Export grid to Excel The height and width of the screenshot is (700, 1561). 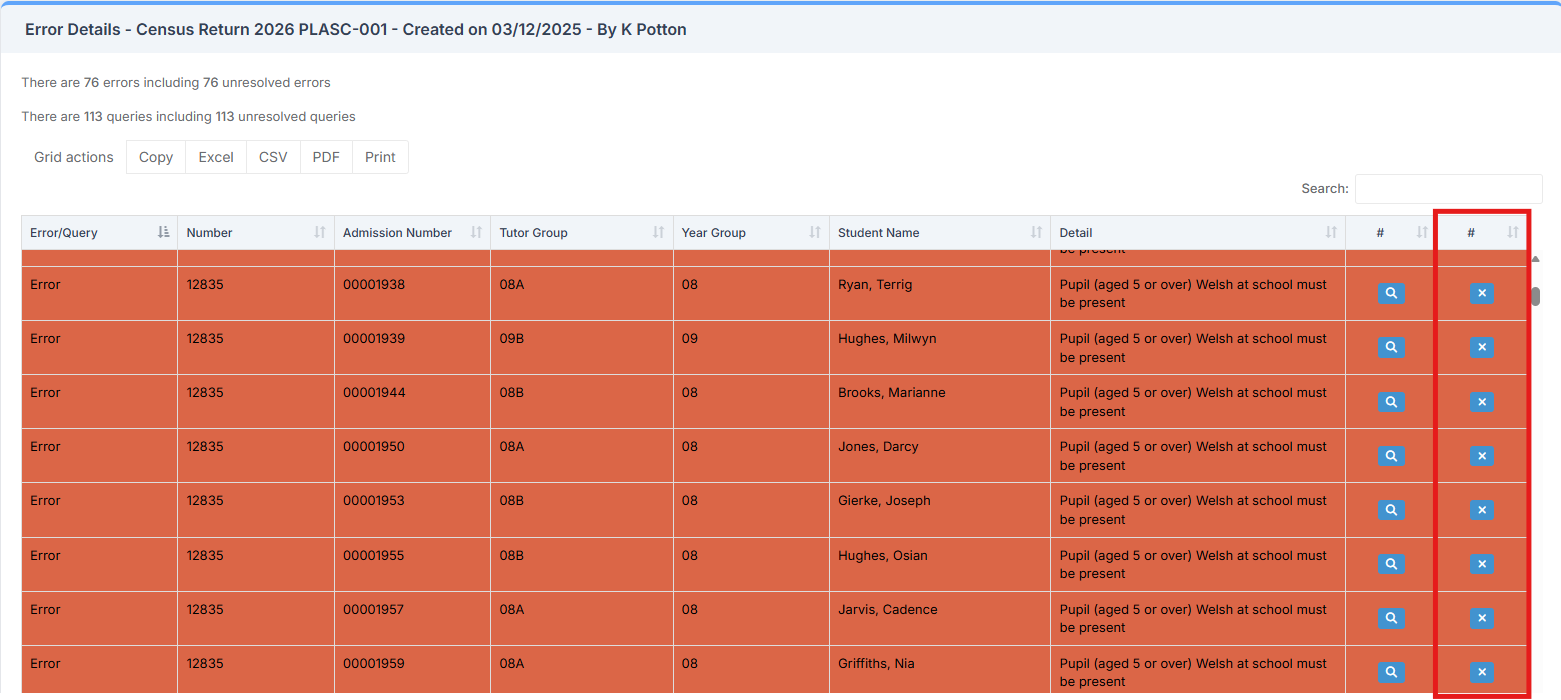click(216, 157)
